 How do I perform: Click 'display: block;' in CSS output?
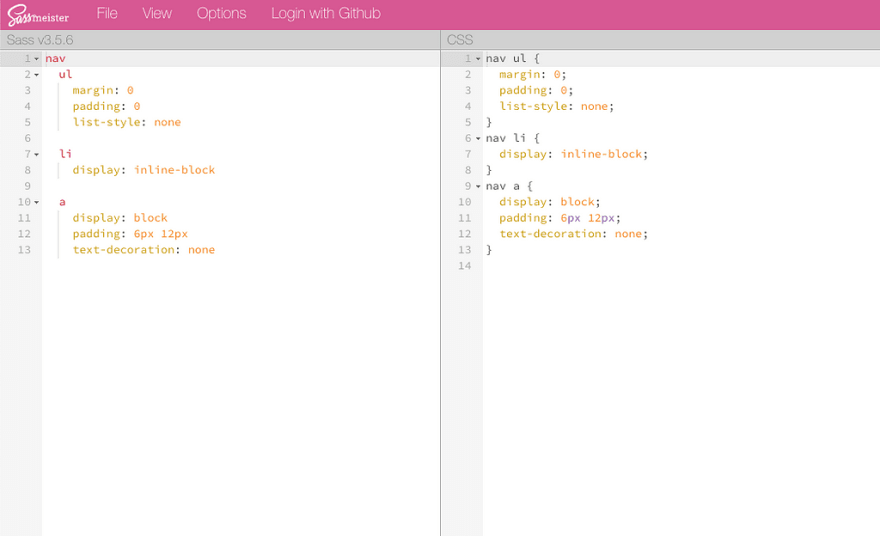pyautogui.click(x=550, y=202)
